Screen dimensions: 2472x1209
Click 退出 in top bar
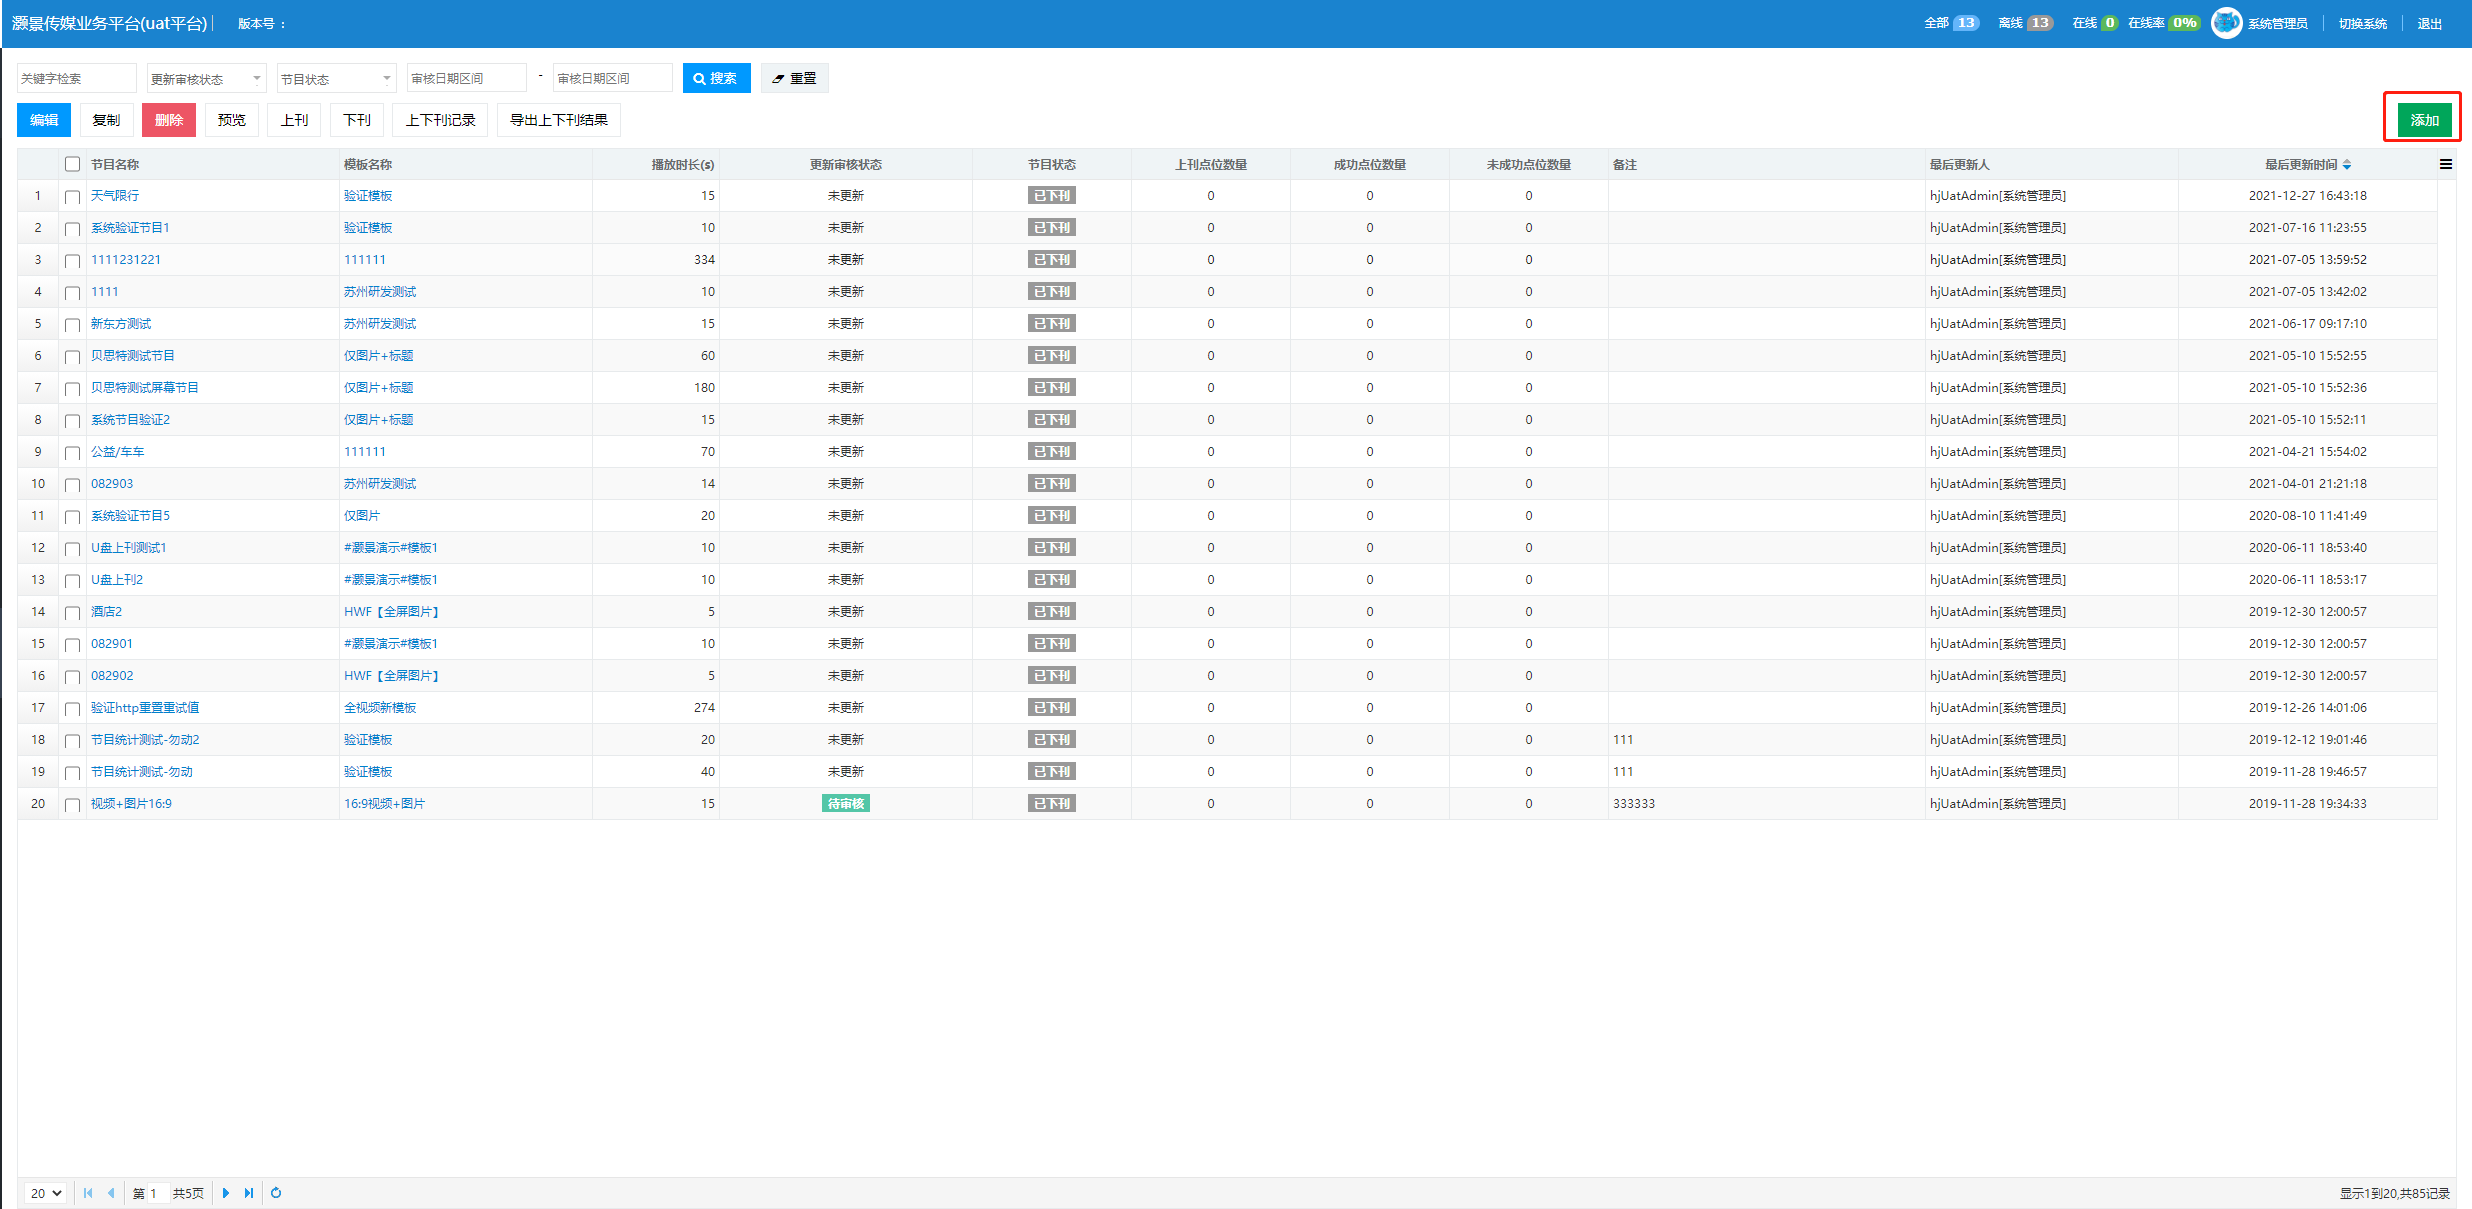[x=2430, y=24]
